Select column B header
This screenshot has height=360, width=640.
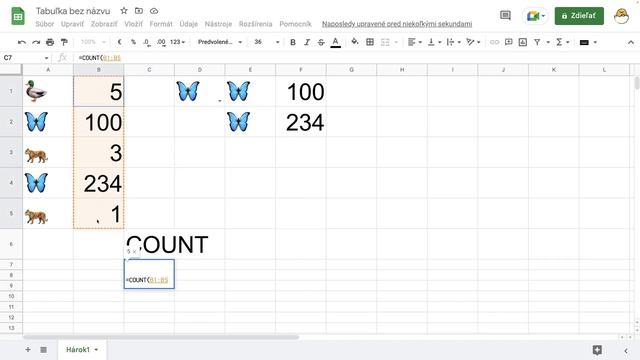pos(99,70)
